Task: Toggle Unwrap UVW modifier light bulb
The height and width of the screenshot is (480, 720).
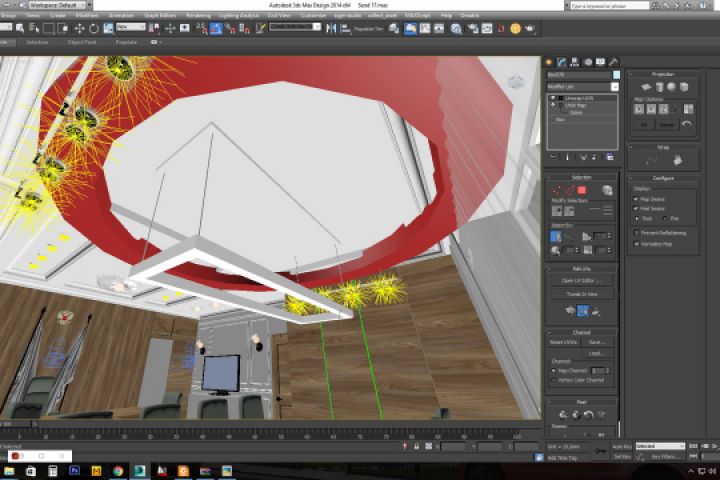Action: pos(553,98)
